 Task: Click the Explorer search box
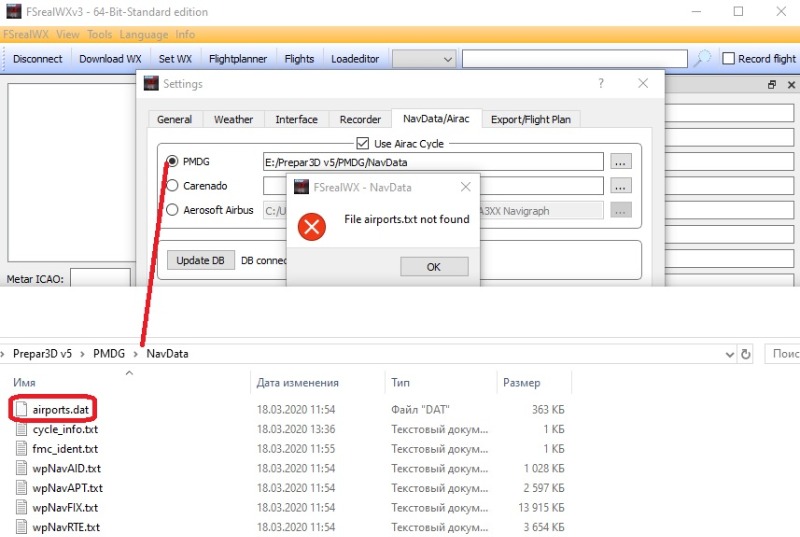coord(782,353)
